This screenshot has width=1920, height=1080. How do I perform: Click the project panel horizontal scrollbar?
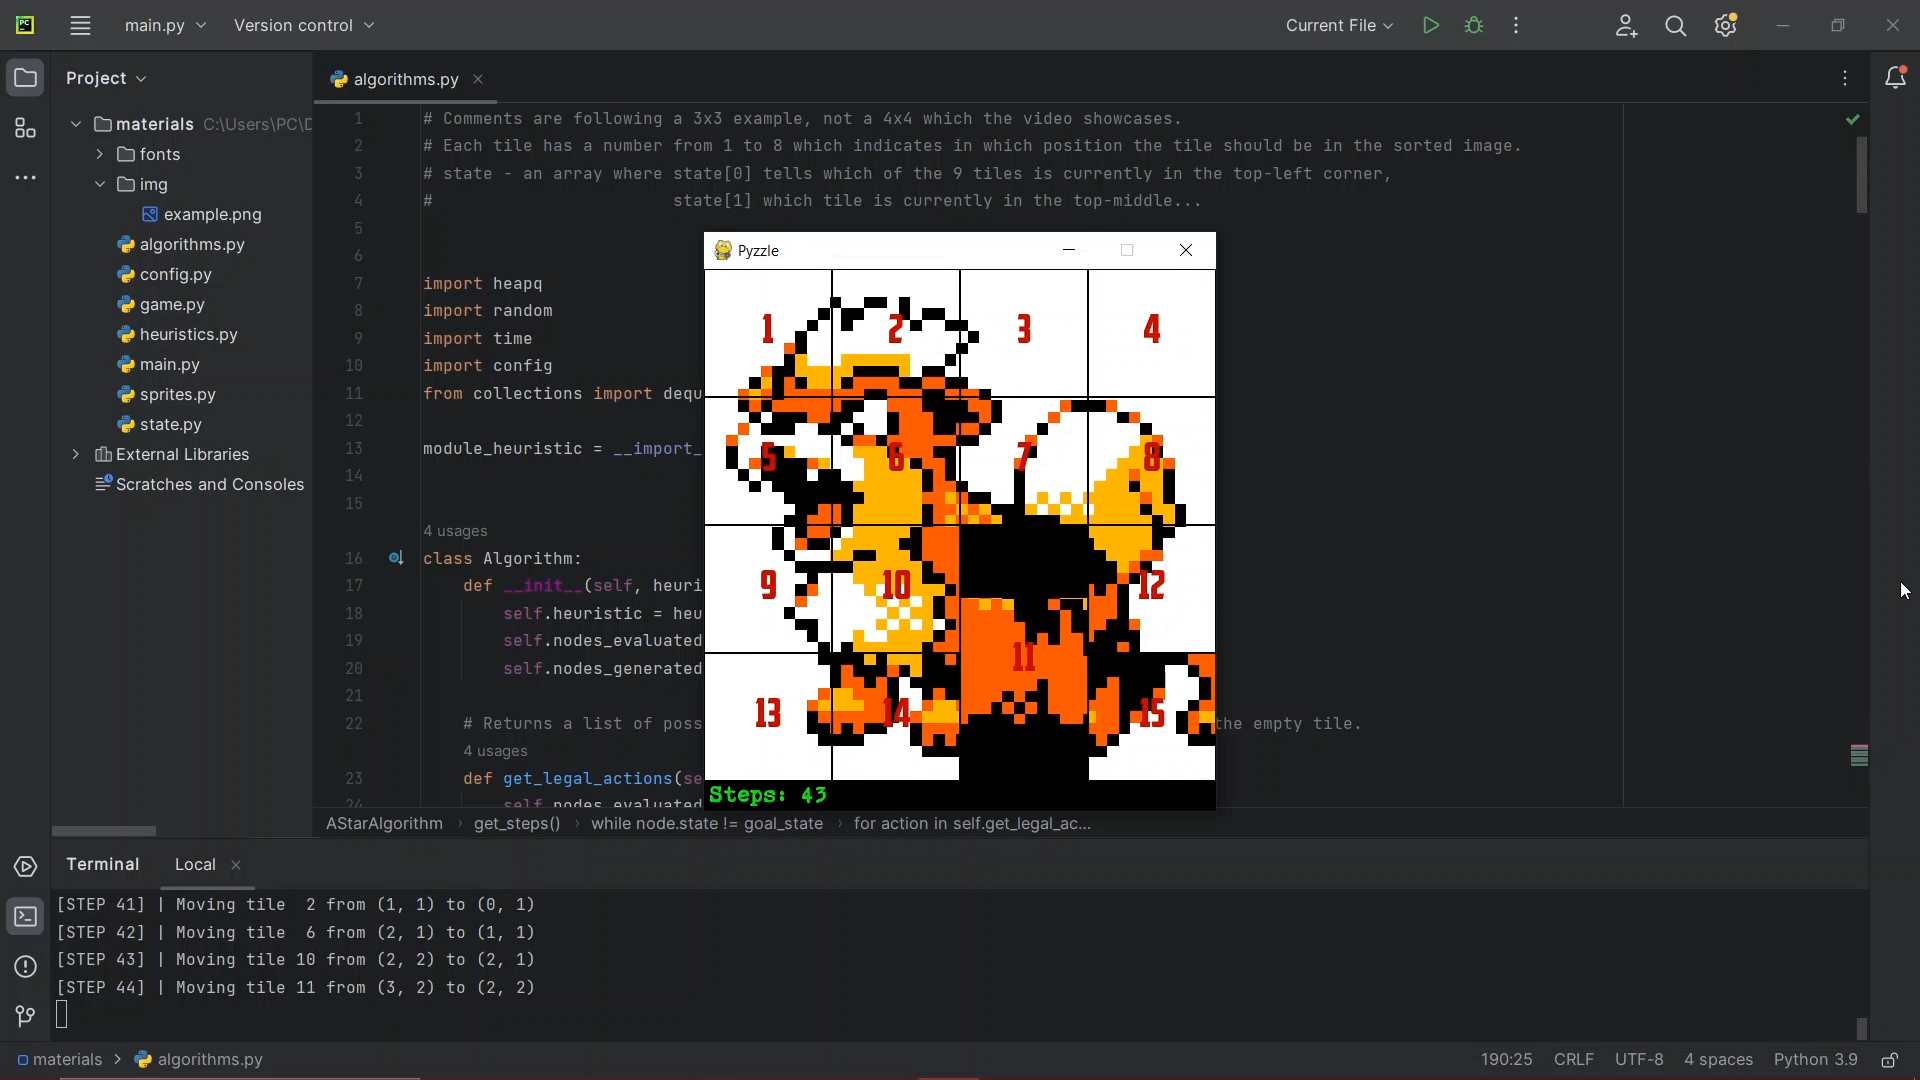(x=105, y=832)
